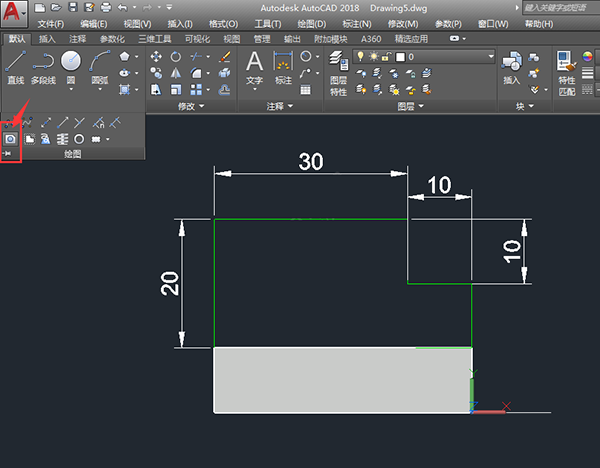
Task: Expand the 修改 (Modify) panel dropdown
Action: 191,106
